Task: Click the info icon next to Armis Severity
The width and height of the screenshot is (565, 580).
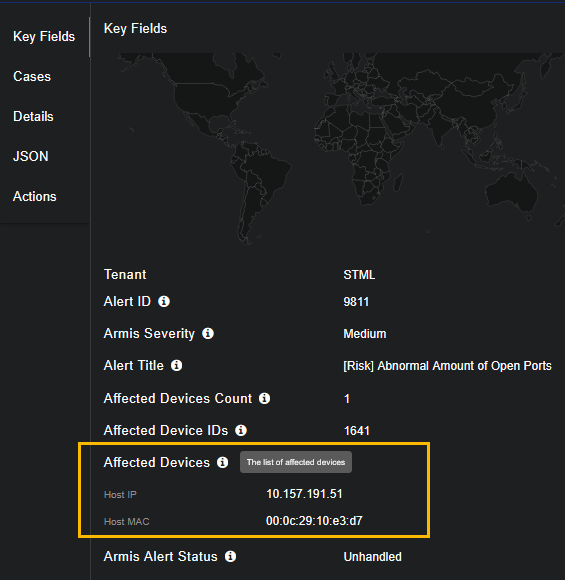Action: 208,333
